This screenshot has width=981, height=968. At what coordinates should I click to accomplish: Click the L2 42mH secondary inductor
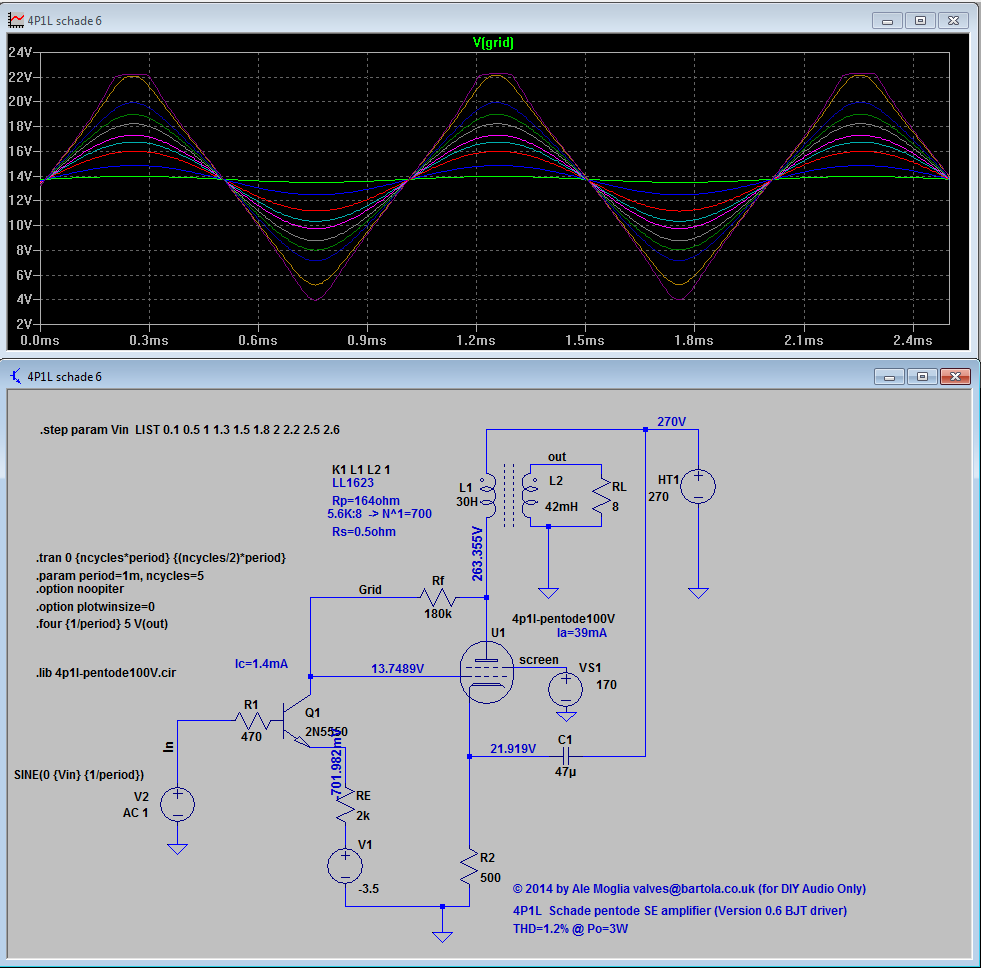coord(530,495)
